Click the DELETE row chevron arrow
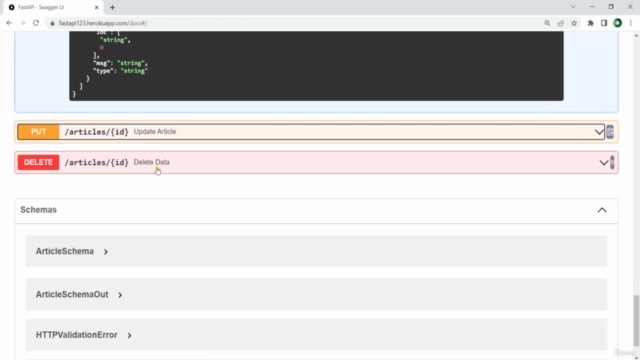The image size is (640, 360). (603, 162)
